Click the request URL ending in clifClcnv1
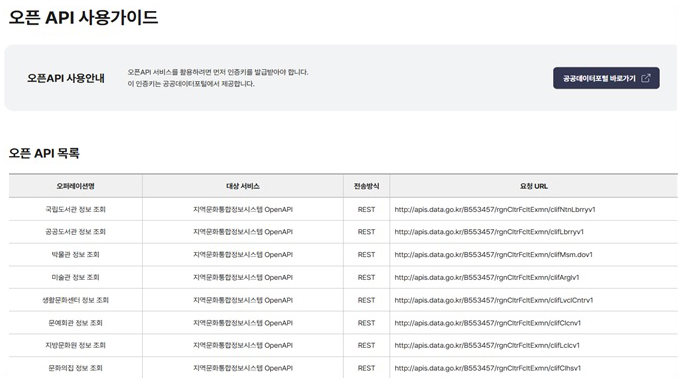The height and width of the screenshot is (384, 680). click(x=487, y=323)
